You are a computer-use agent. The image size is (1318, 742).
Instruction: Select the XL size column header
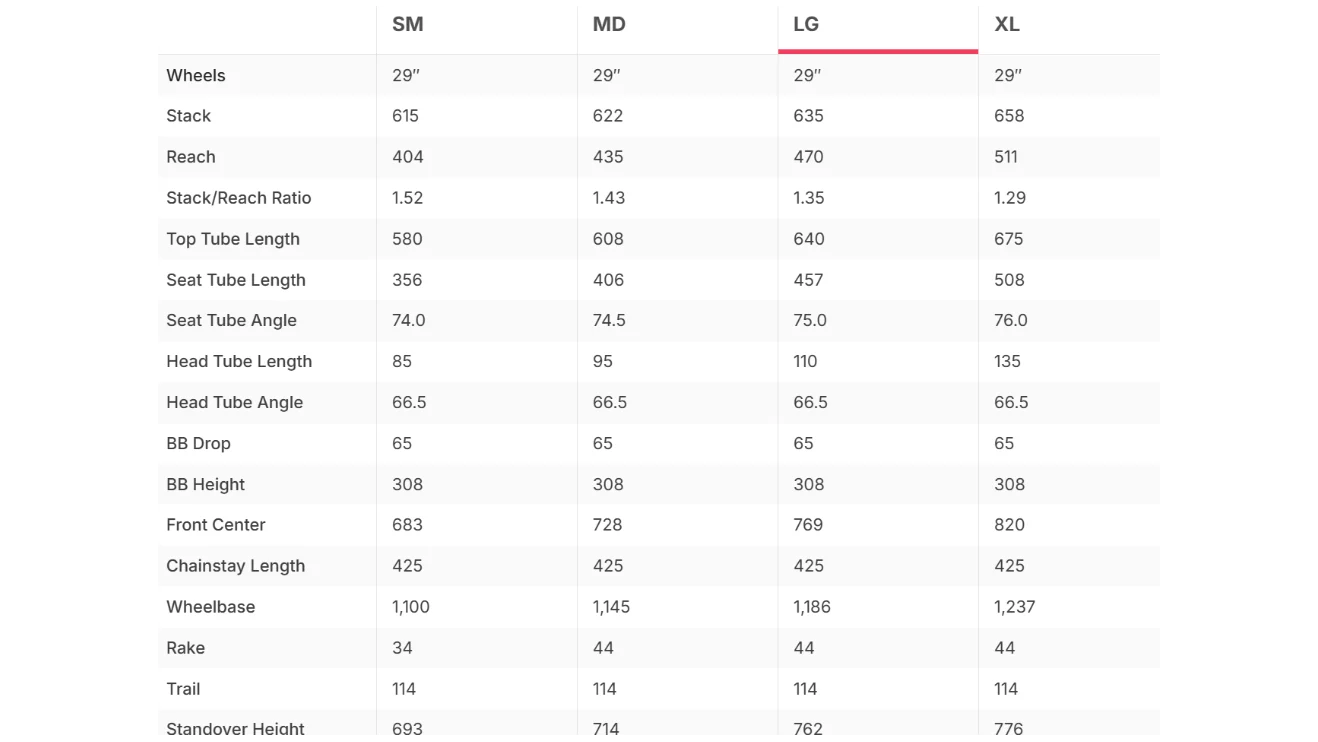pyautogui.click(x=1007, y=25)
